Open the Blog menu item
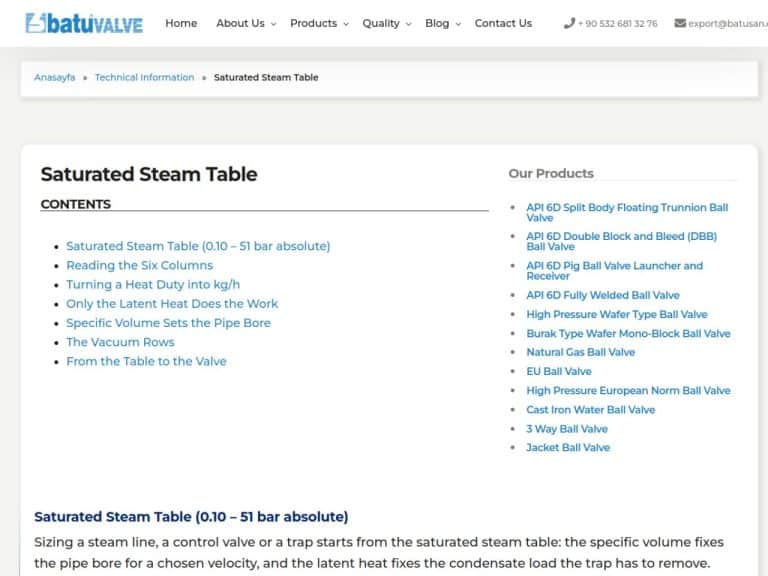Viewport: 768px width, 576px height. pyautogui.click(x=437, y=23)
